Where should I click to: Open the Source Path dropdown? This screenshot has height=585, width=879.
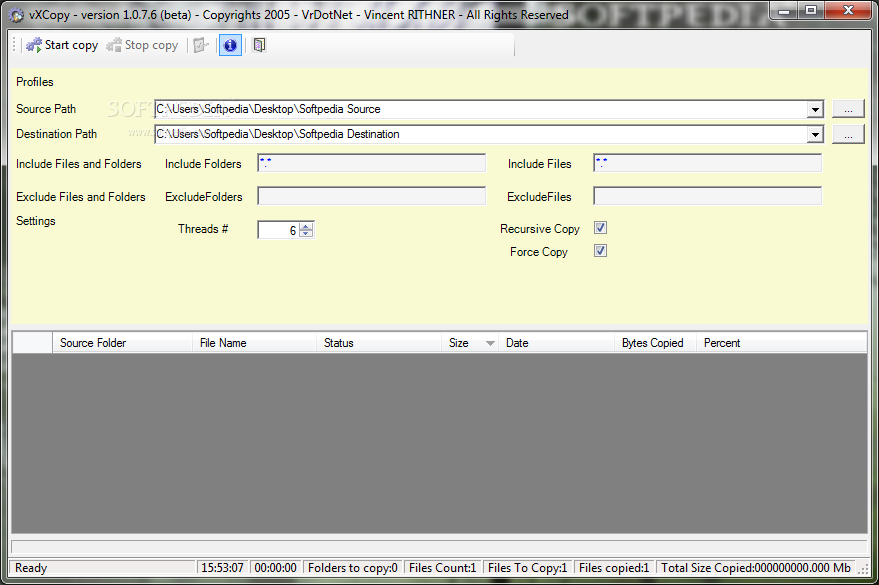pyautogui.click(x=815, y=109)
